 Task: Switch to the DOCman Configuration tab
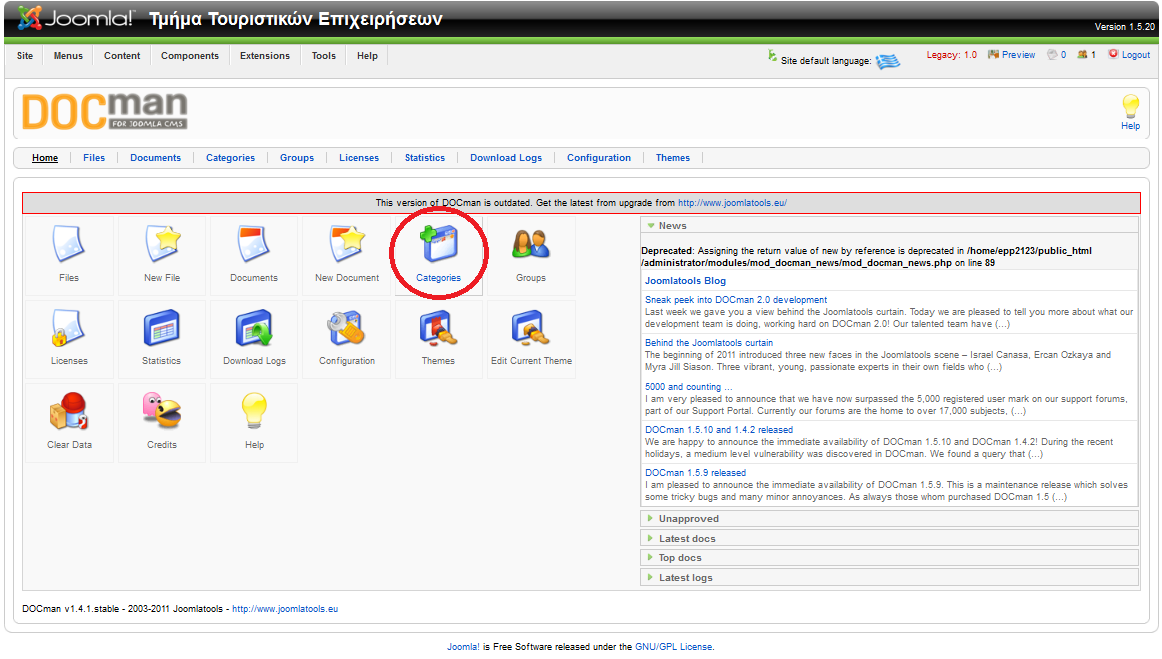tap(599, 158)
